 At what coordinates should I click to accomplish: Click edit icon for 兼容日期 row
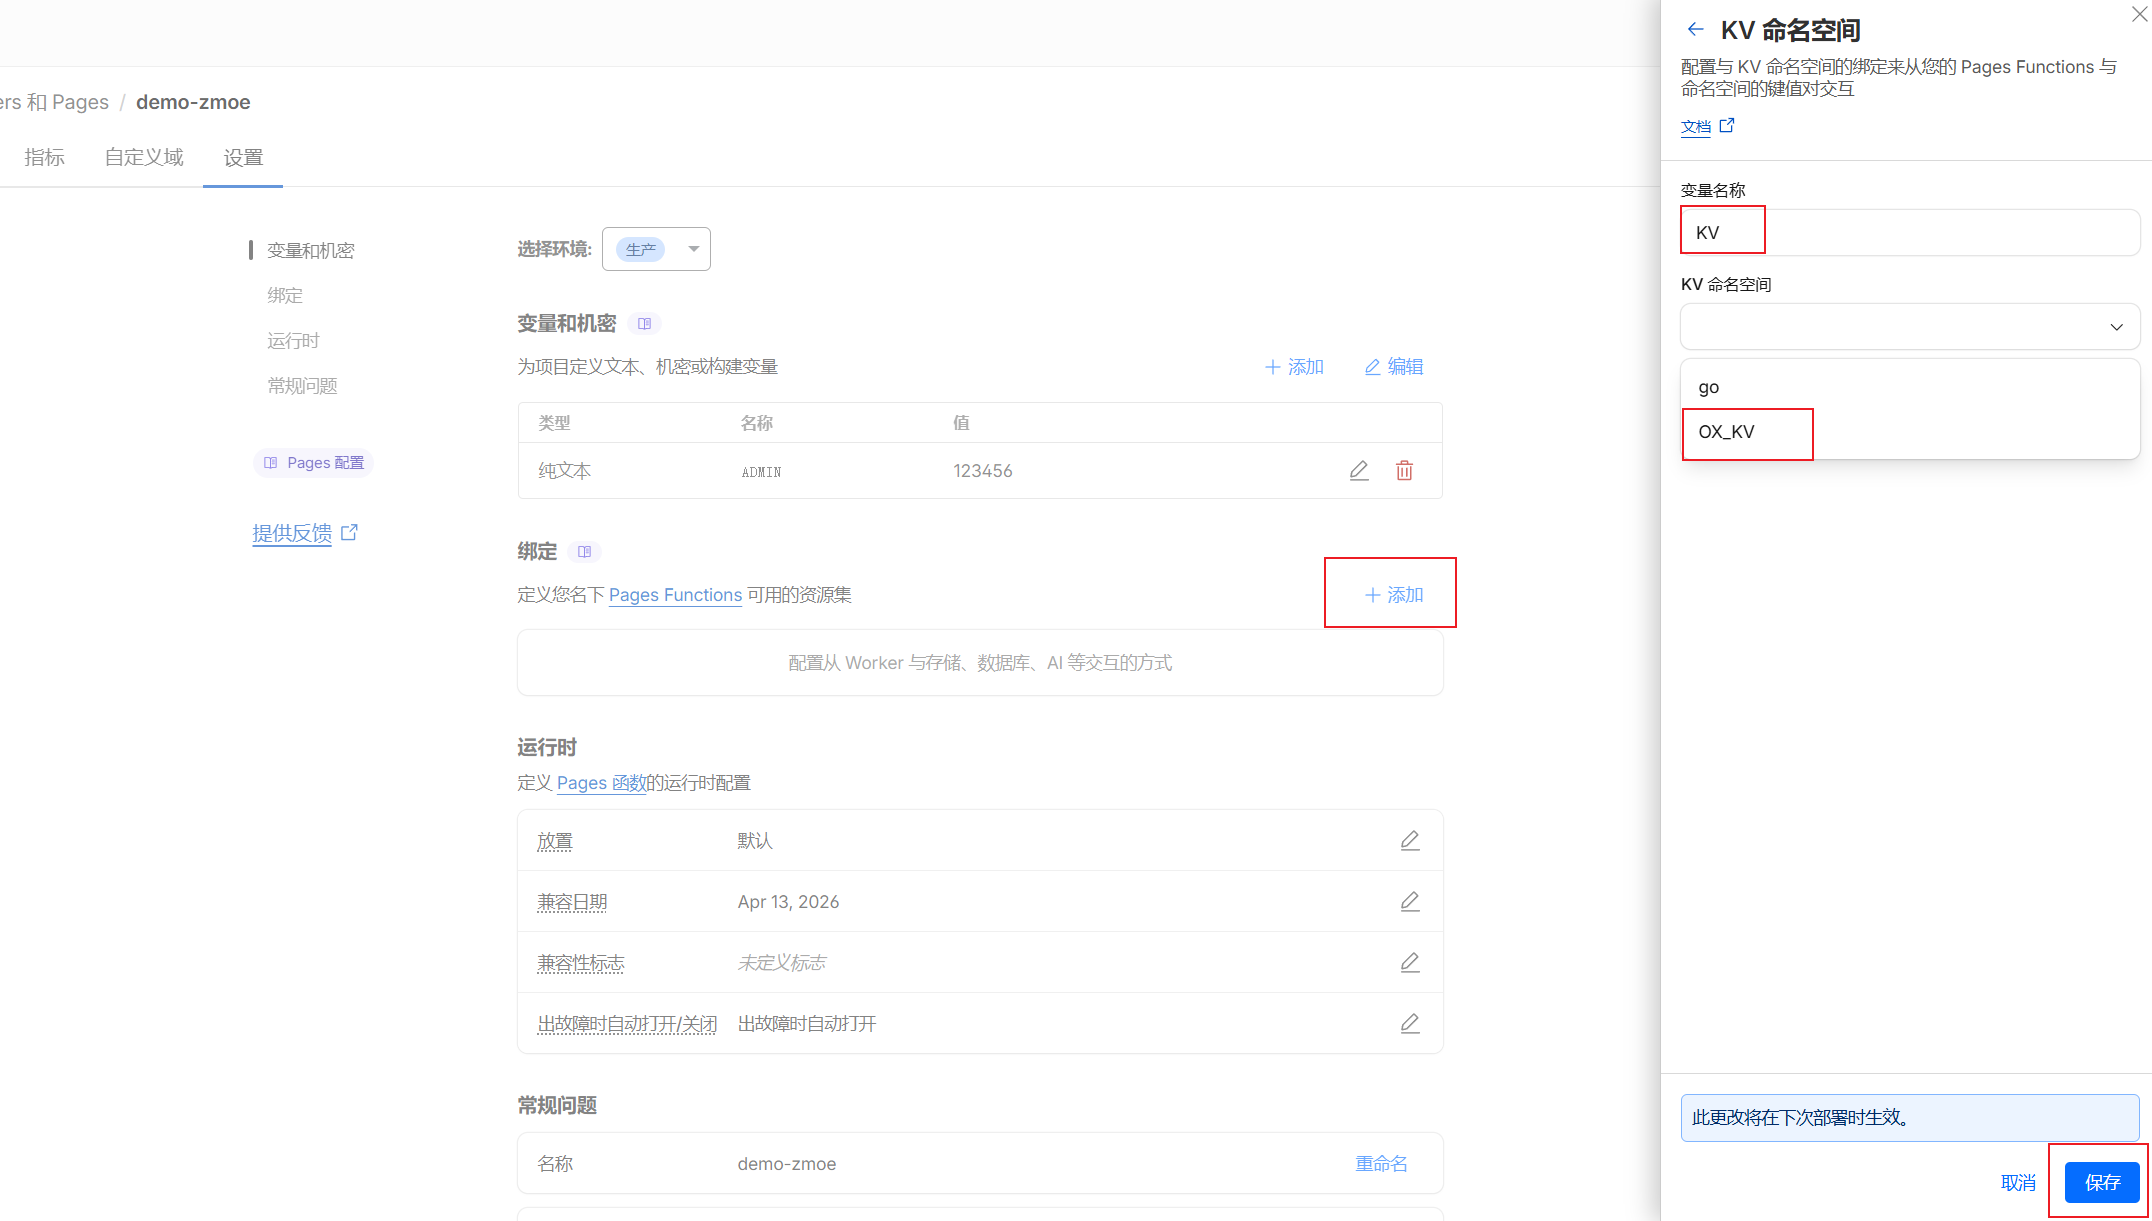click(1410, 902)
